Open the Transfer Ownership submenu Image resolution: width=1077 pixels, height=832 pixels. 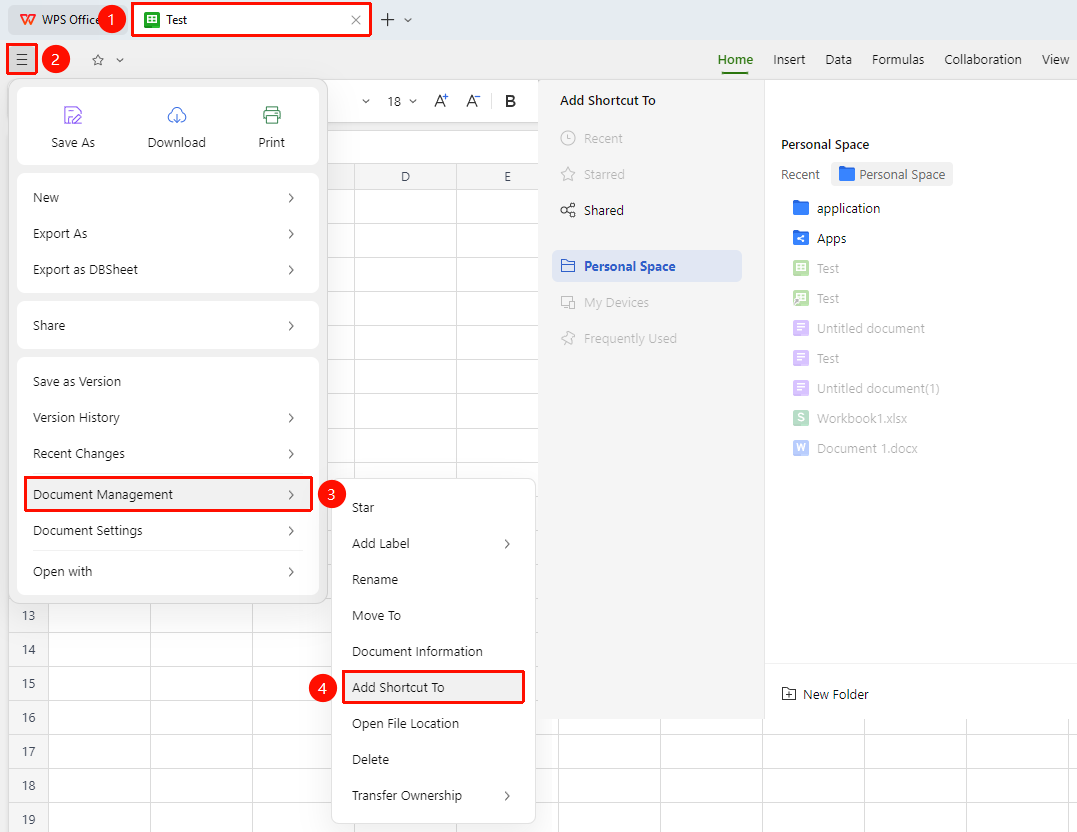click(x=433, y=796)
